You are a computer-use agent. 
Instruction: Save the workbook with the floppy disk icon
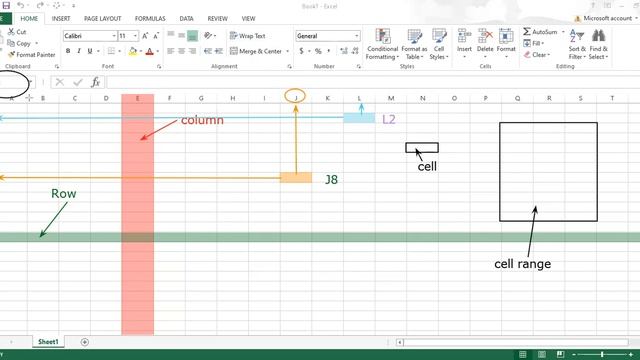pos(6,5)
